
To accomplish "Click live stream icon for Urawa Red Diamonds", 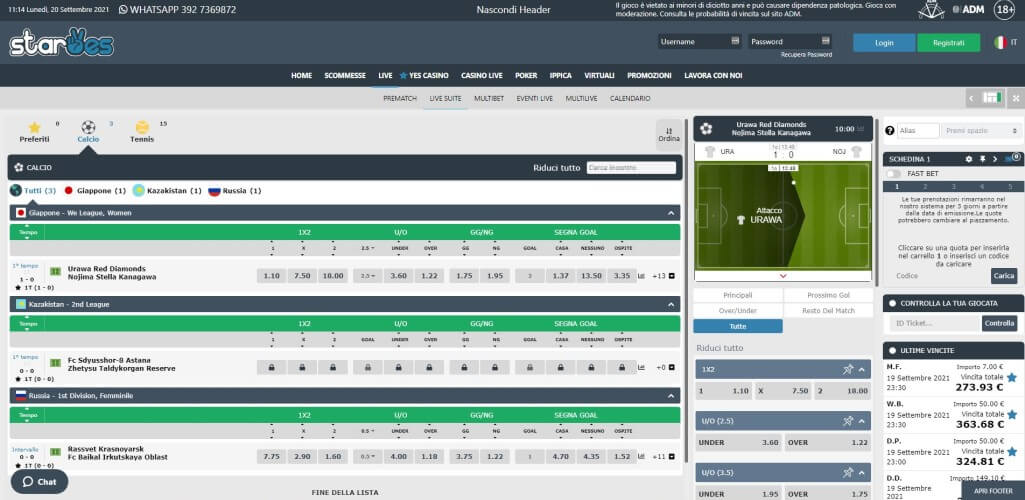I will click(56, 271).
